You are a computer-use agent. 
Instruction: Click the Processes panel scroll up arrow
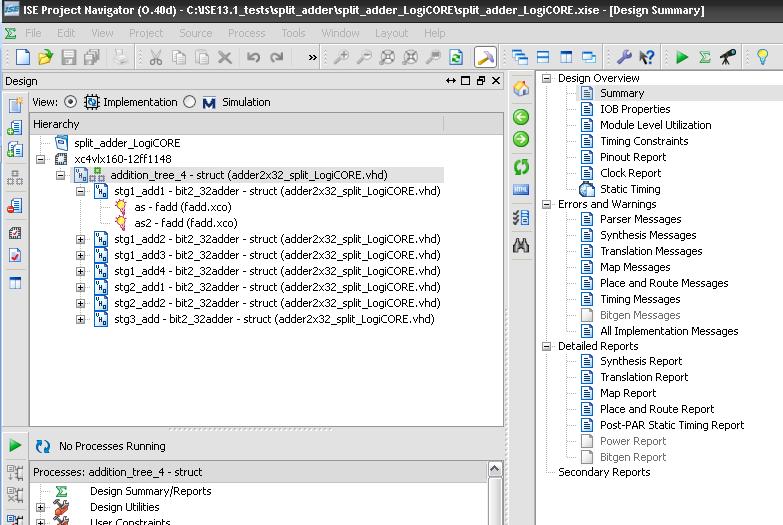pos(494,469)
